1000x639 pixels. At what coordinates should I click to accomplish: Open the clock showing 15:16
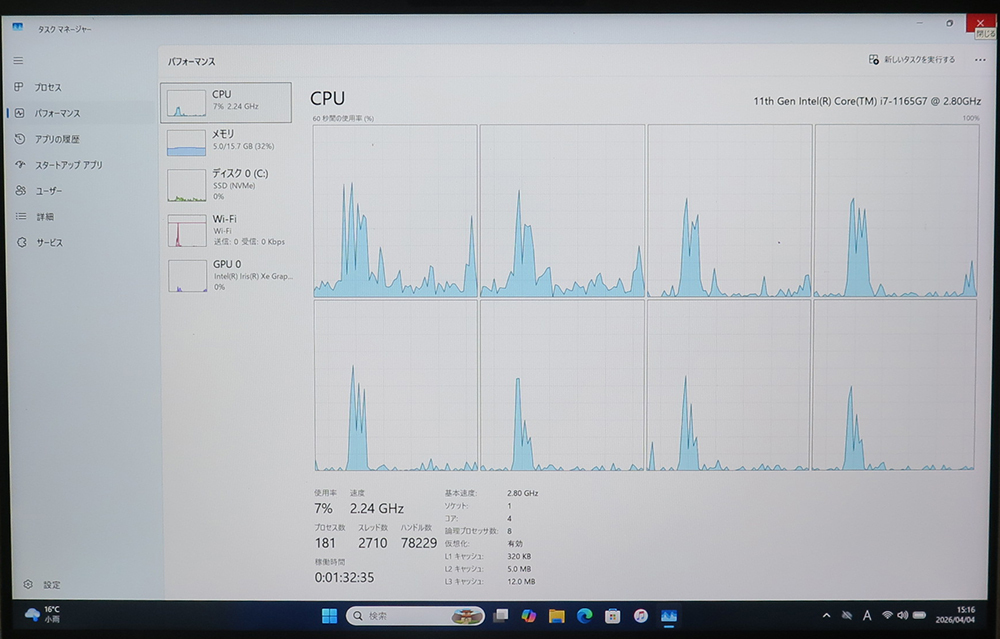[x=955, y=615]
